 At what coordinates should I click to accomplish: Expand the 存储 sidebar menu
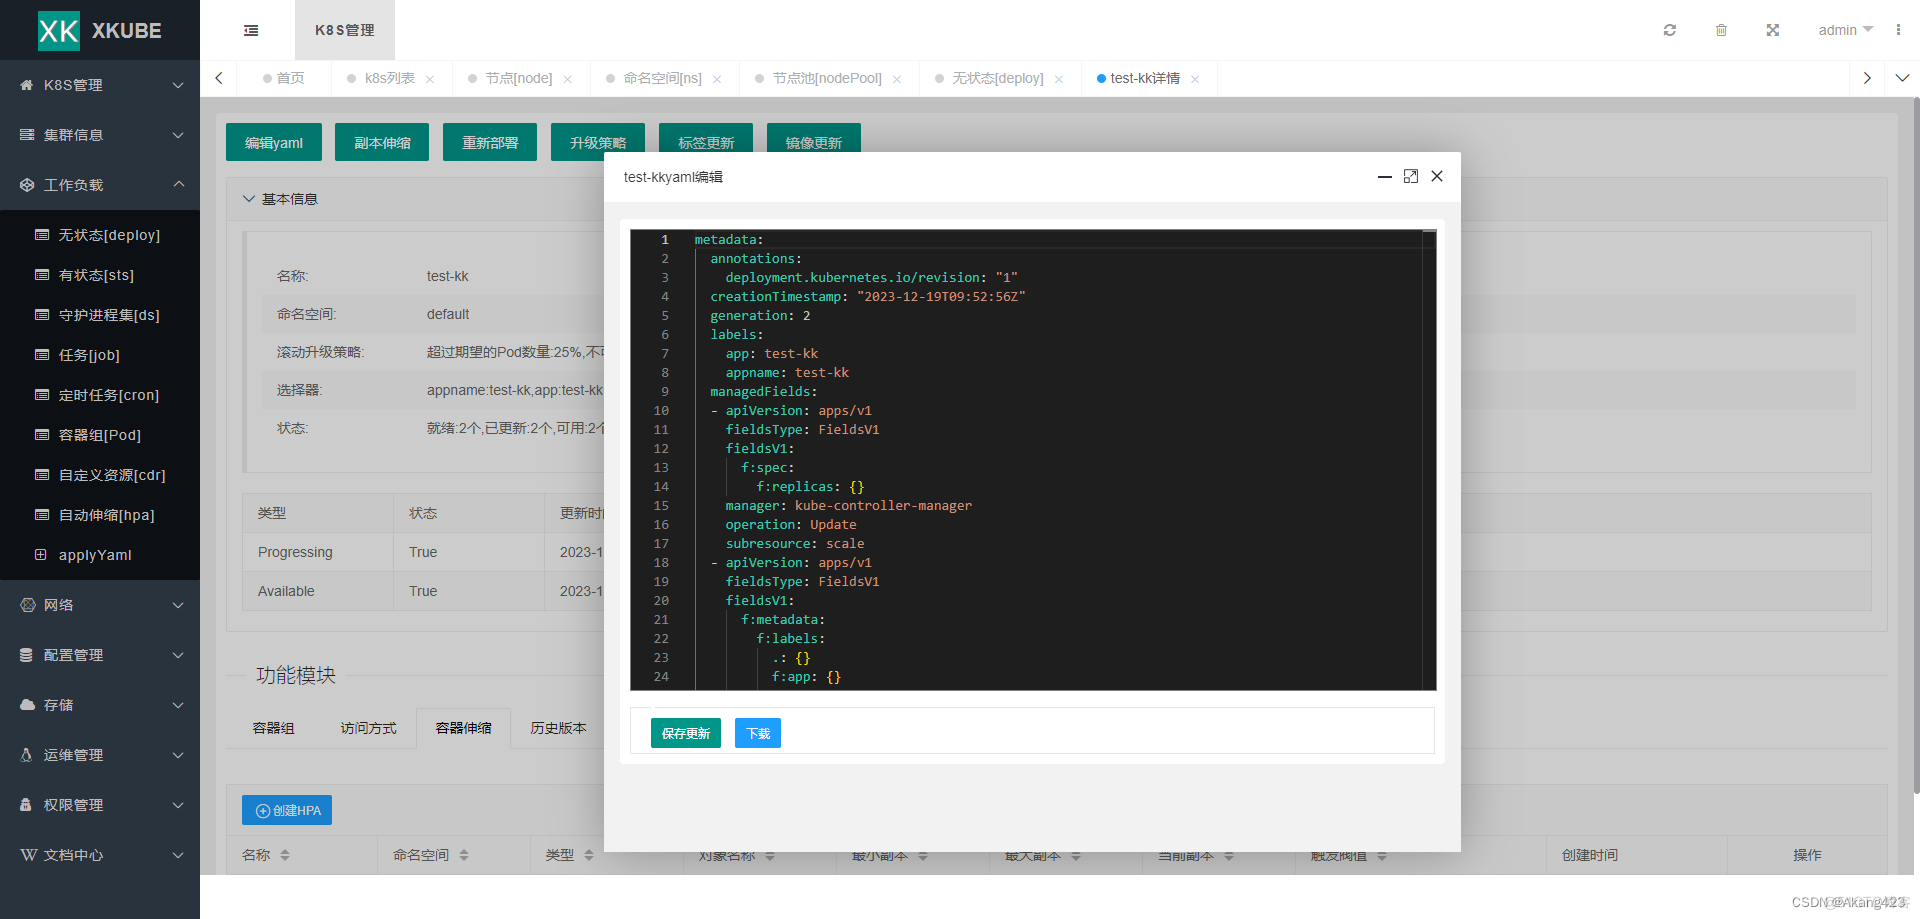pyautogui.click(x=100, y=705)
